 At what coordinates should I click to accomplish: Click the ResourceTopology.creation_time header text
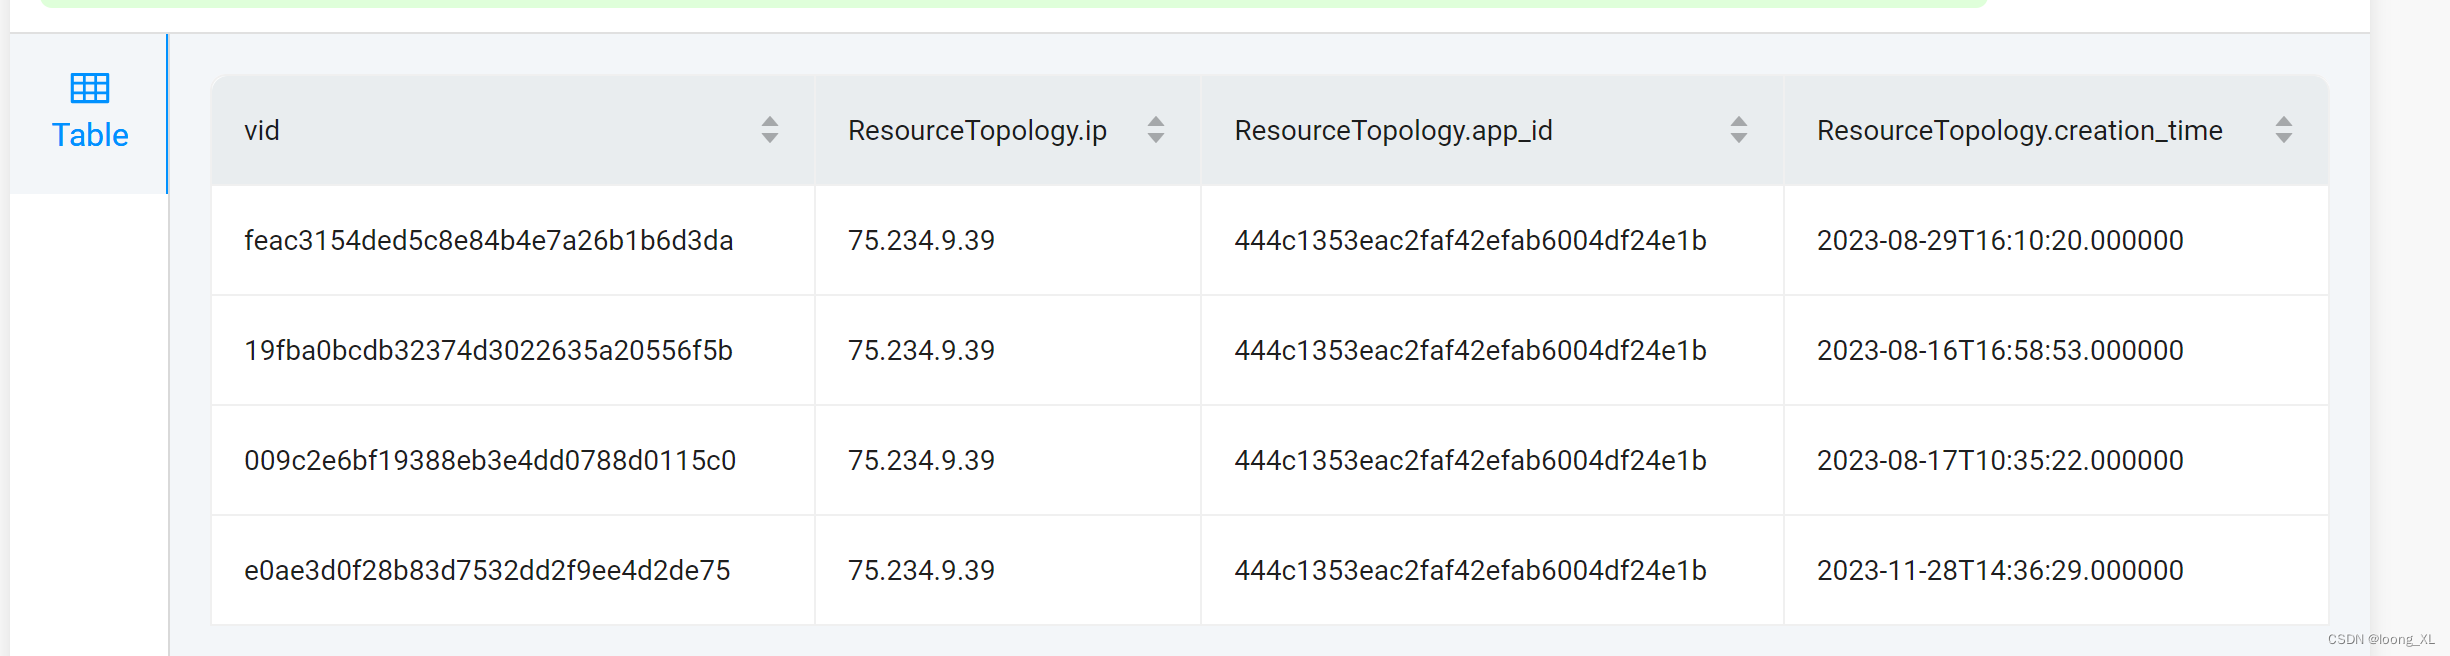(2019, 131)
